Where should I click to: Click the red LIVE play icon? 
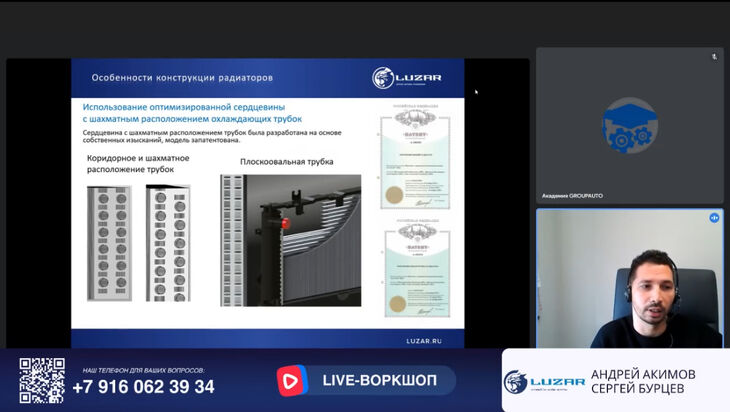(x=292, y=380)
